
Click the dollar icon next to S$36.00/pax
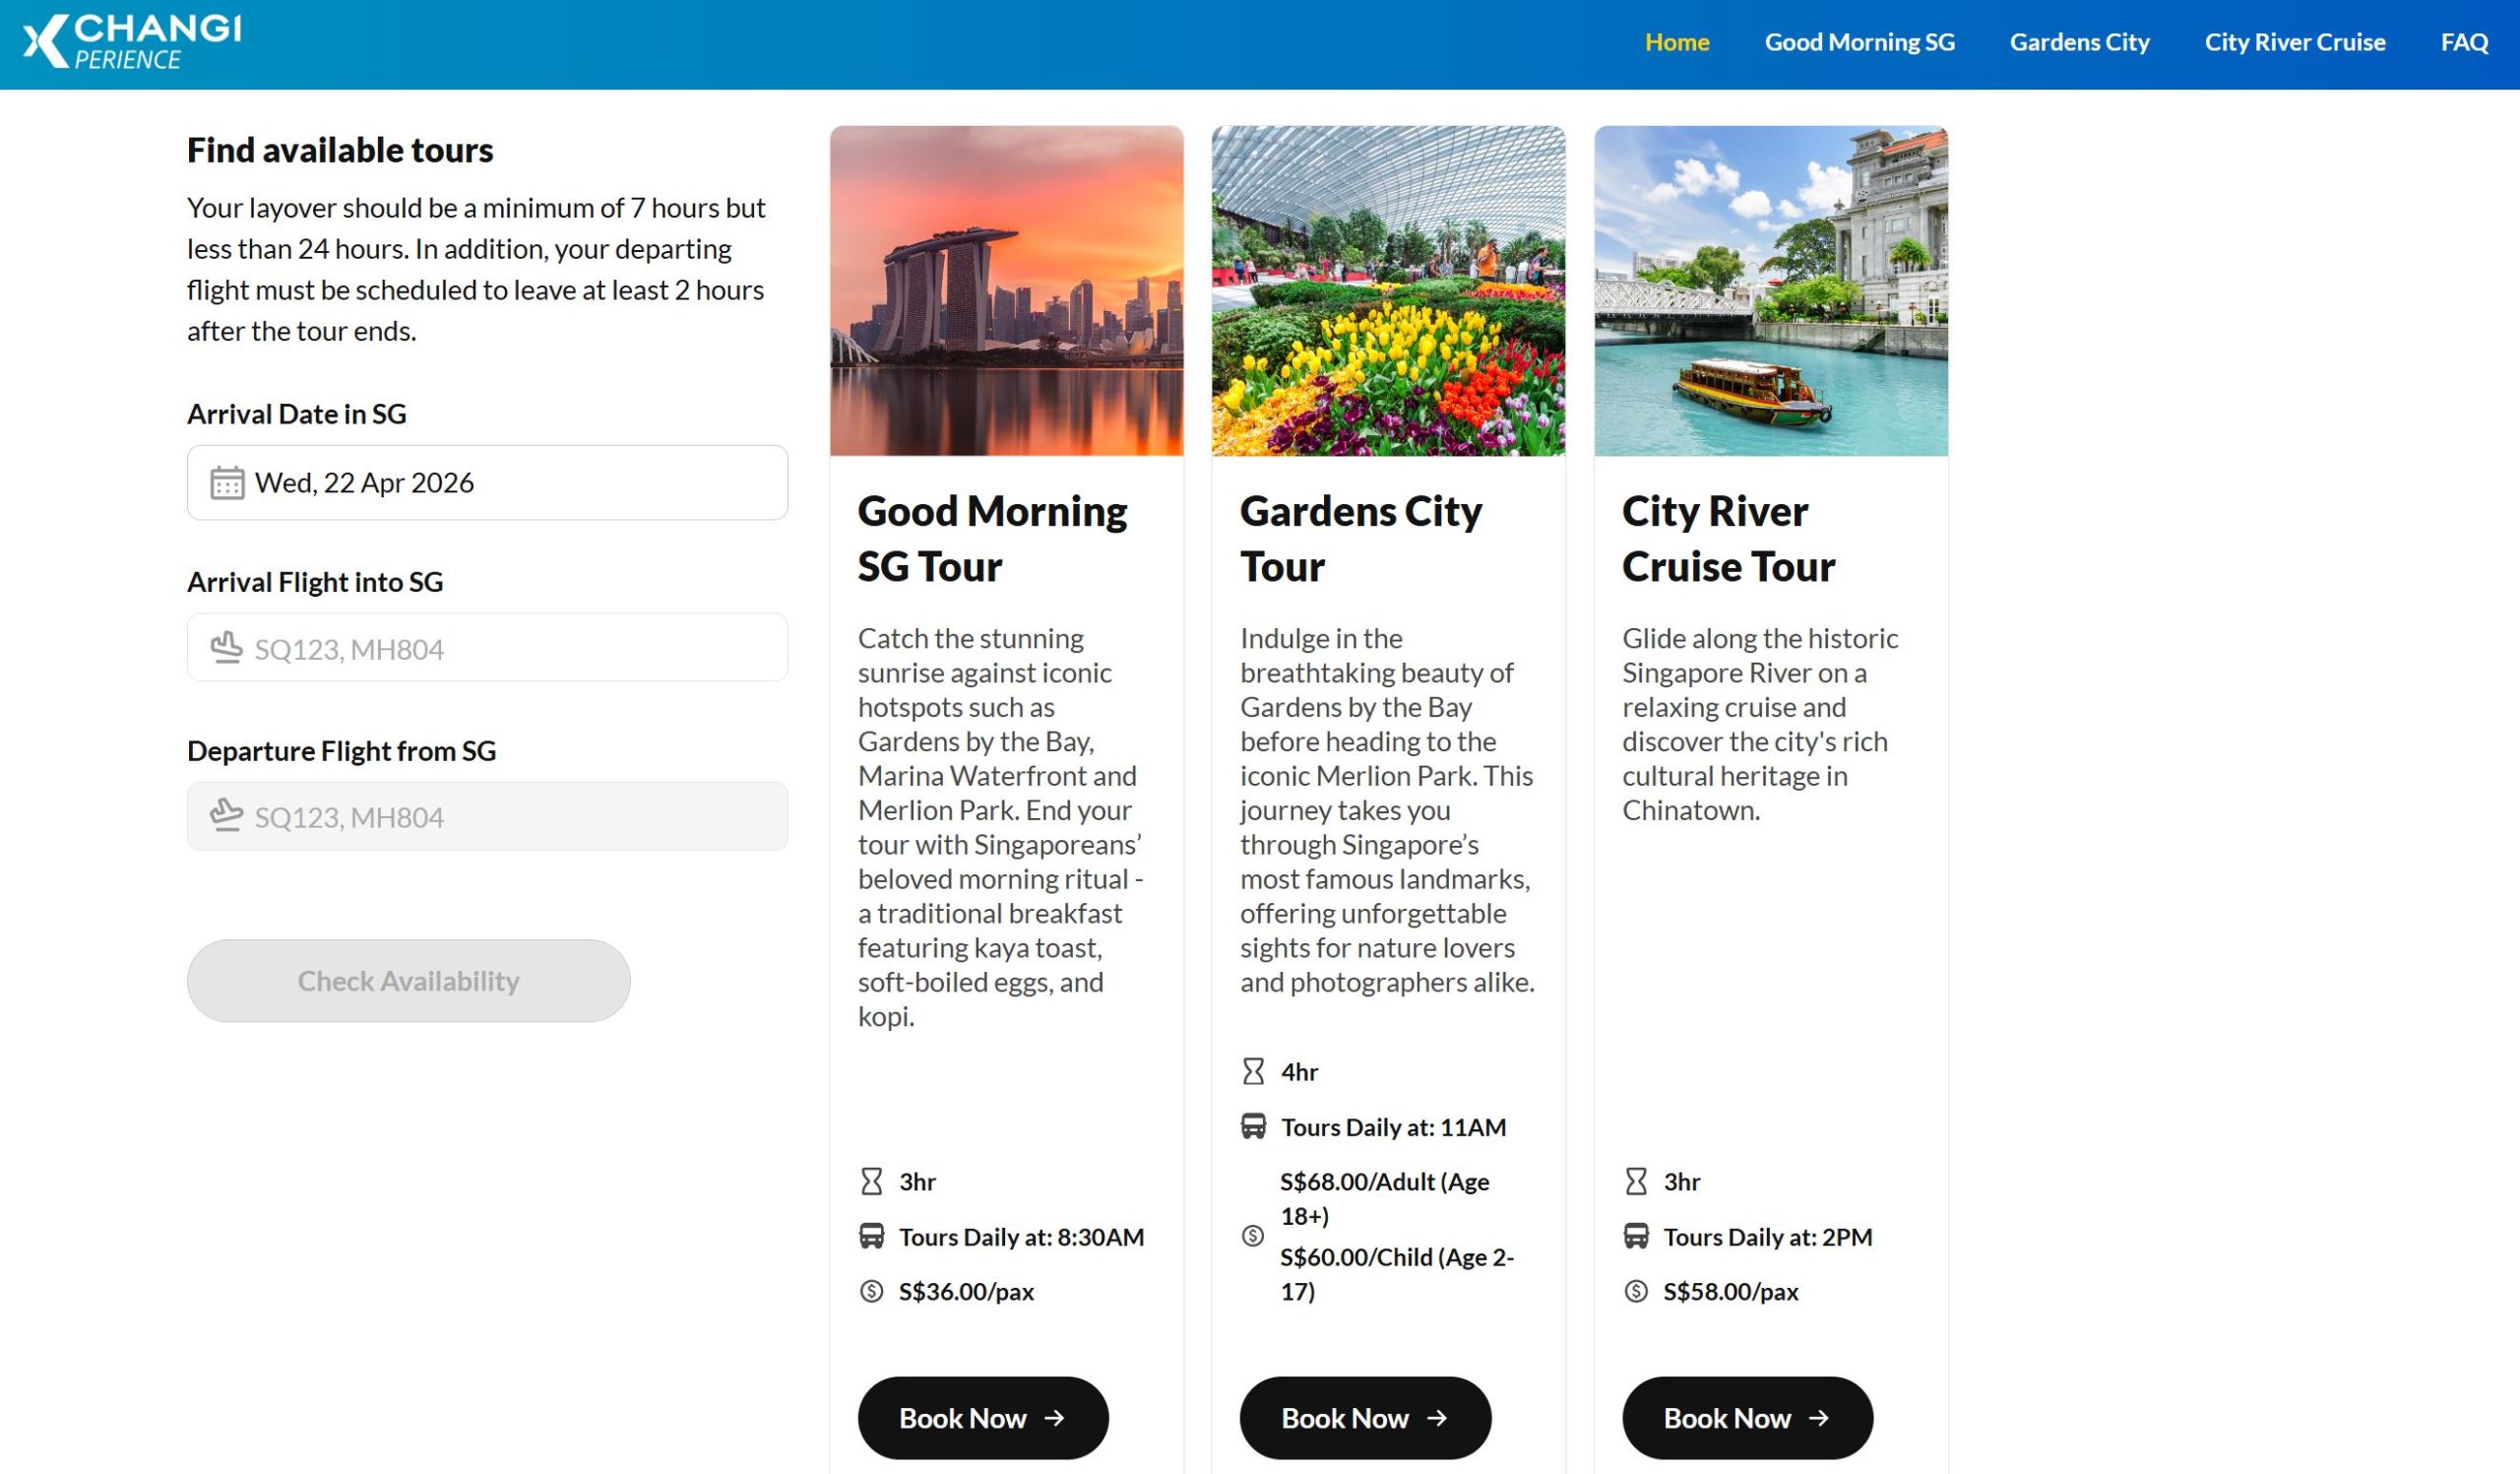(x=871, y=1291)
